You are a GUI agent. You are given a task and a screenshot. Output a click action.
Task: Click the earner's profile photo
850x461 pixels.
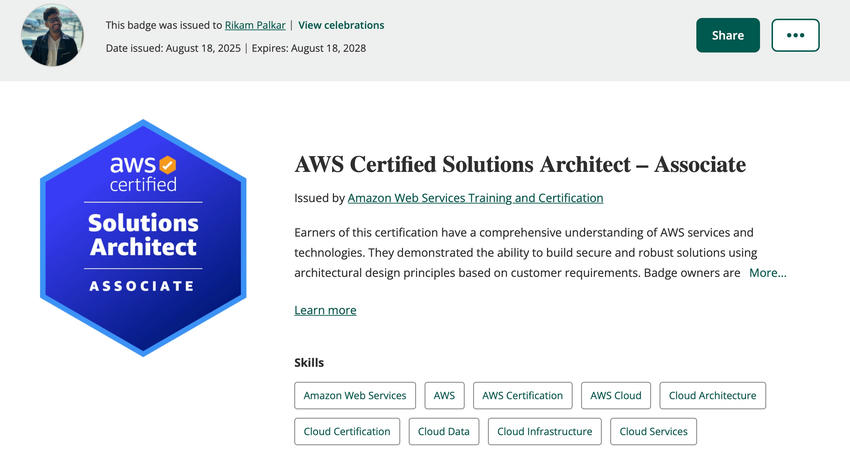click(53, 35)
